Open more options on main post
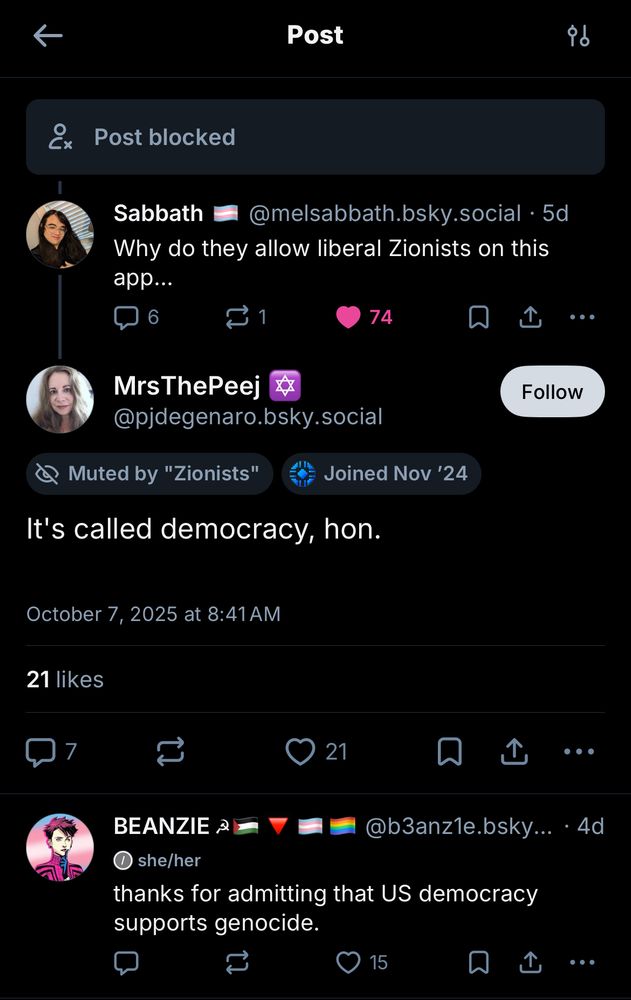The image size is (631, 1000). 579,751
